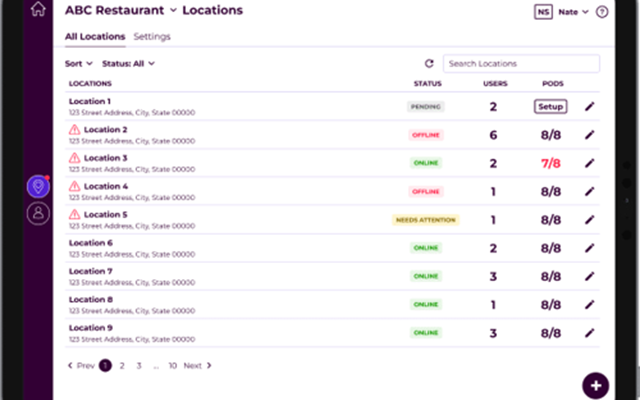Click users count 6 for Location 2
640x400 pixels.
493,135
